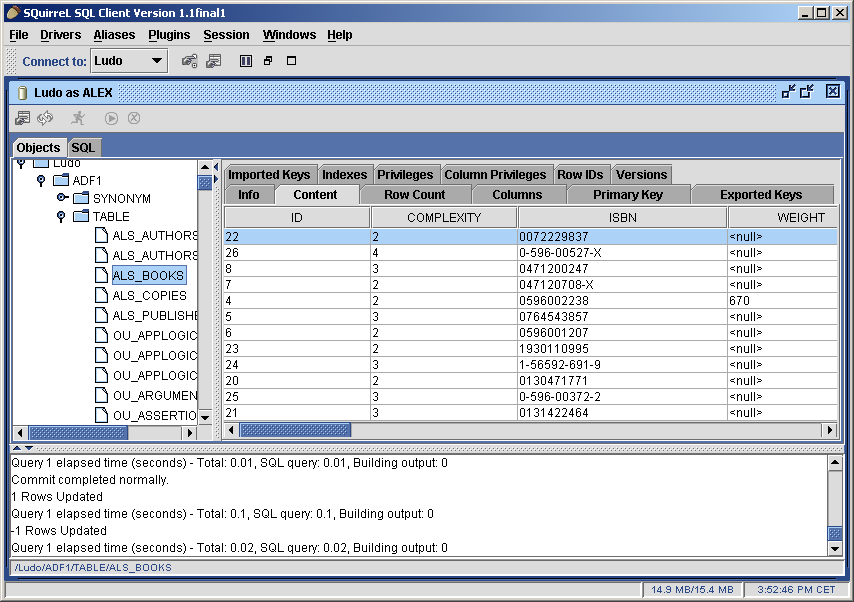The image size is (854, 602).
Task: Click the session properties icon in session toolbar
Action: [22, 118]
